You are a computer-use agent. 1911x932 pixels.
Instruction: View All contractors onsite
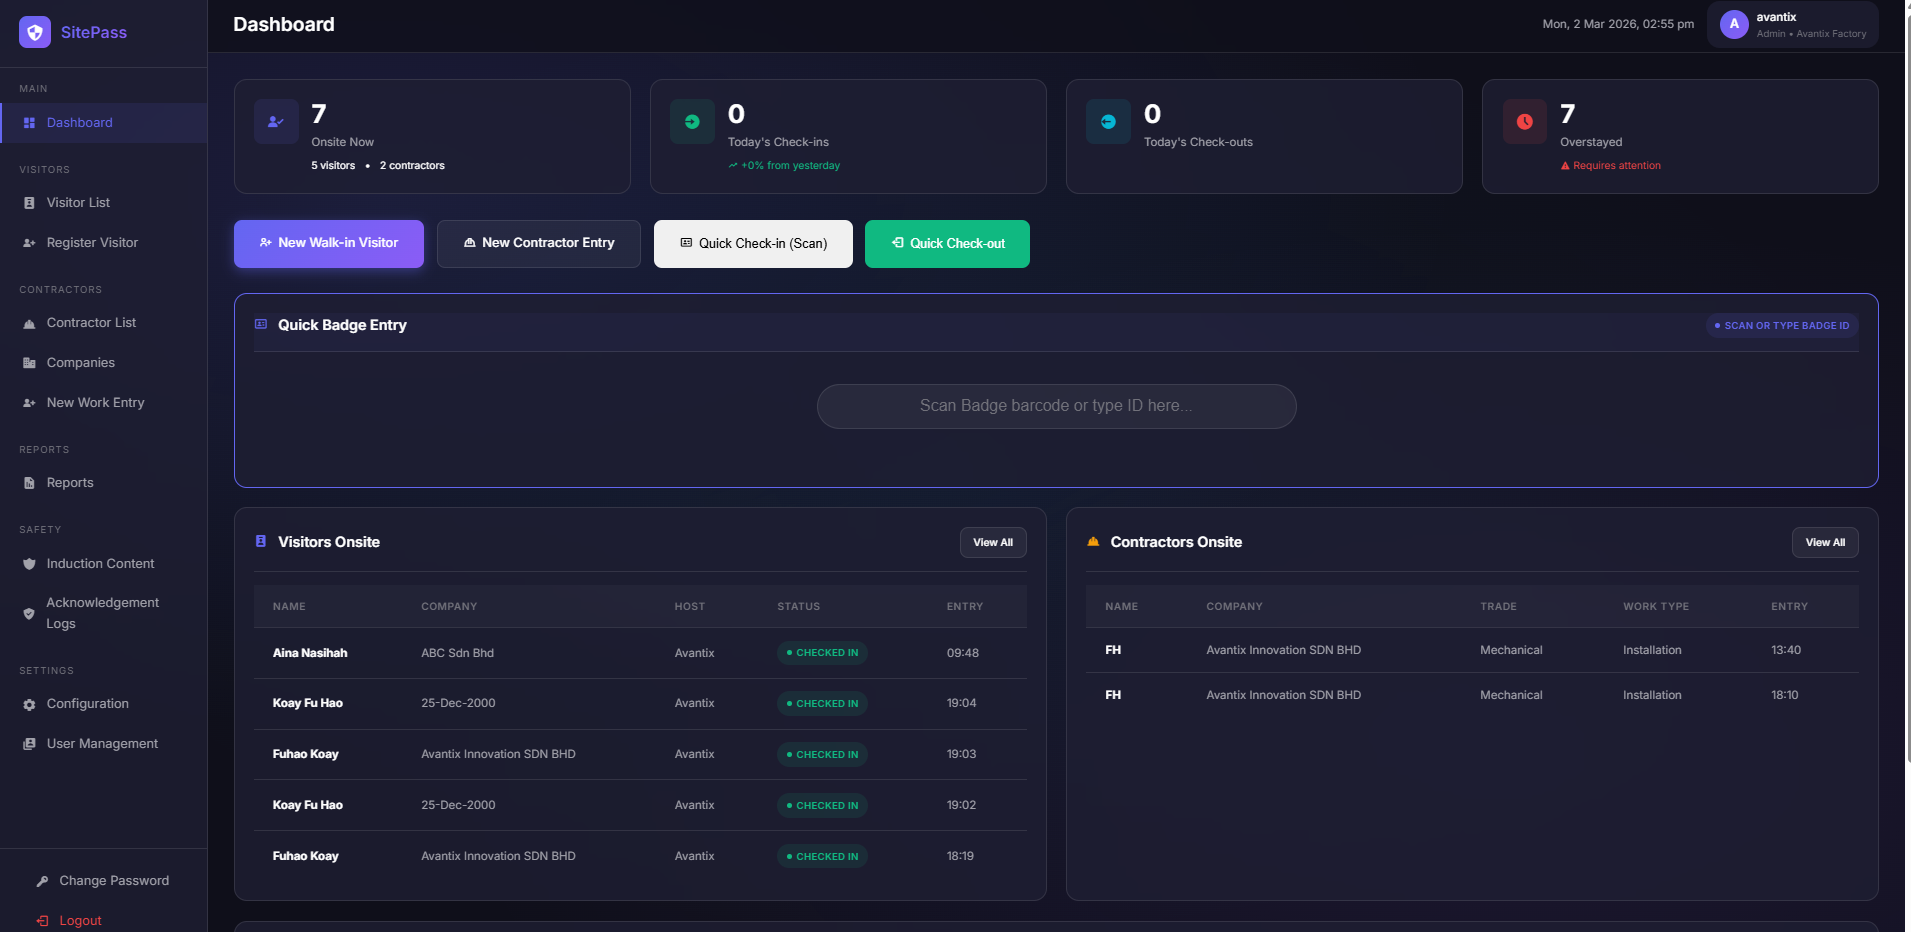click(1824, 542)
